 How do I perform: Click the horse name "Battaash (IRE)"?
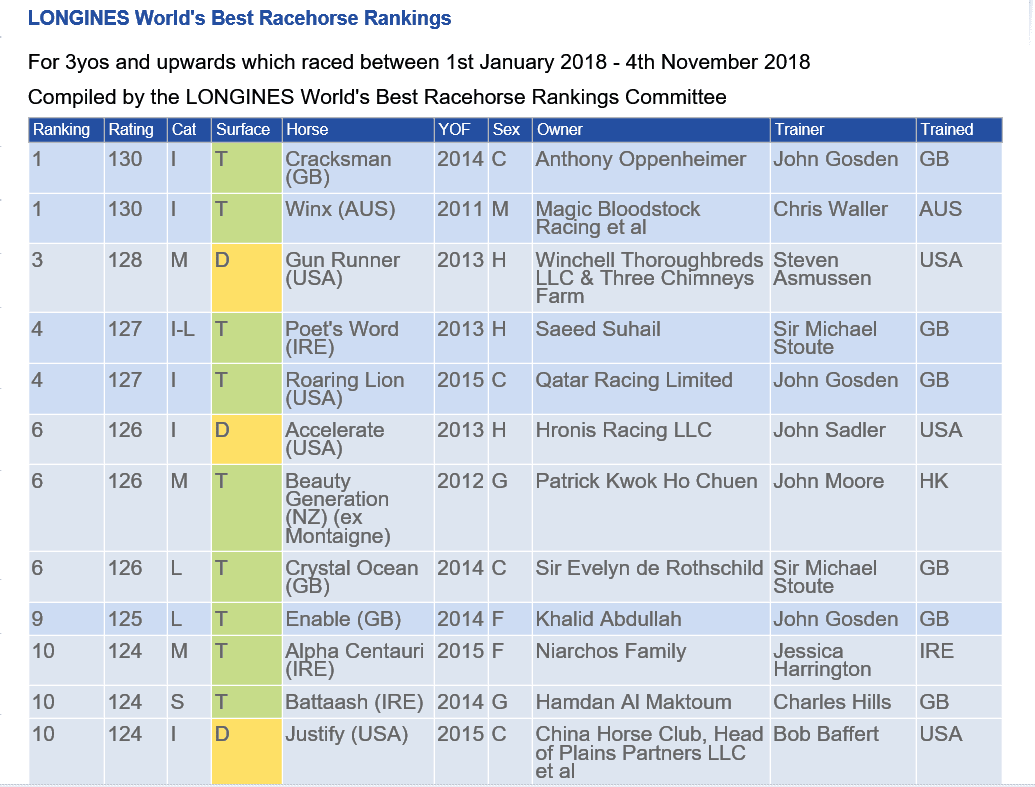(x=354, y=702)
